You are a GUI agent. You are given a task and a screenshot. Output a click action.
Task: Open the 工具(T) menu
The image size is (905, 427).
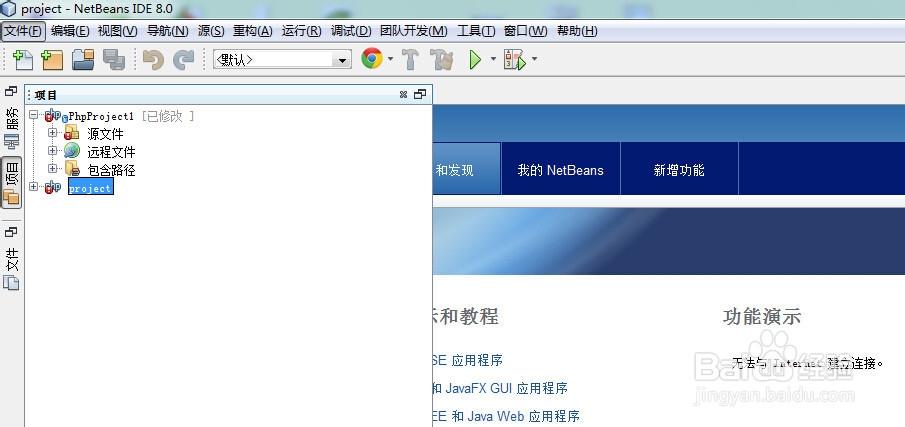pyautogui.click(x=476, y=31)
